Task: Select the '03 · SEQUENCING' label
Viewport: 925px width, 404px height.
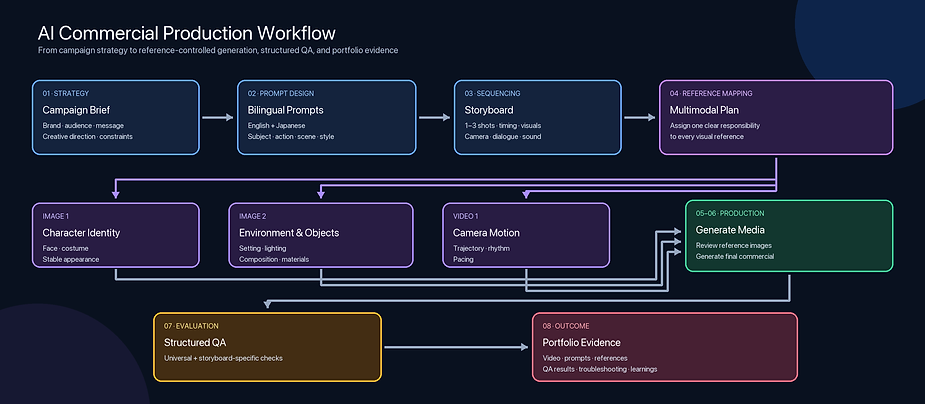Action: tap(493, 93)
